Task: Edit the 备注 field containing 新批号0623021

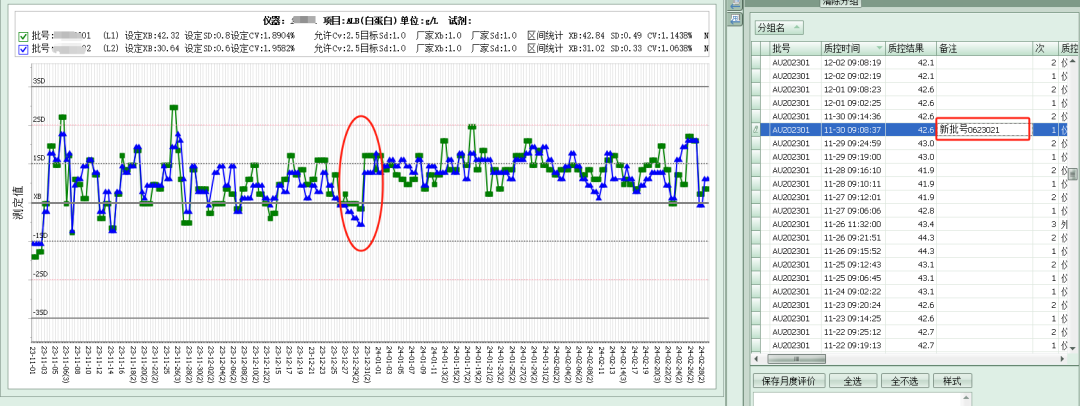Action: coord(984,130)
